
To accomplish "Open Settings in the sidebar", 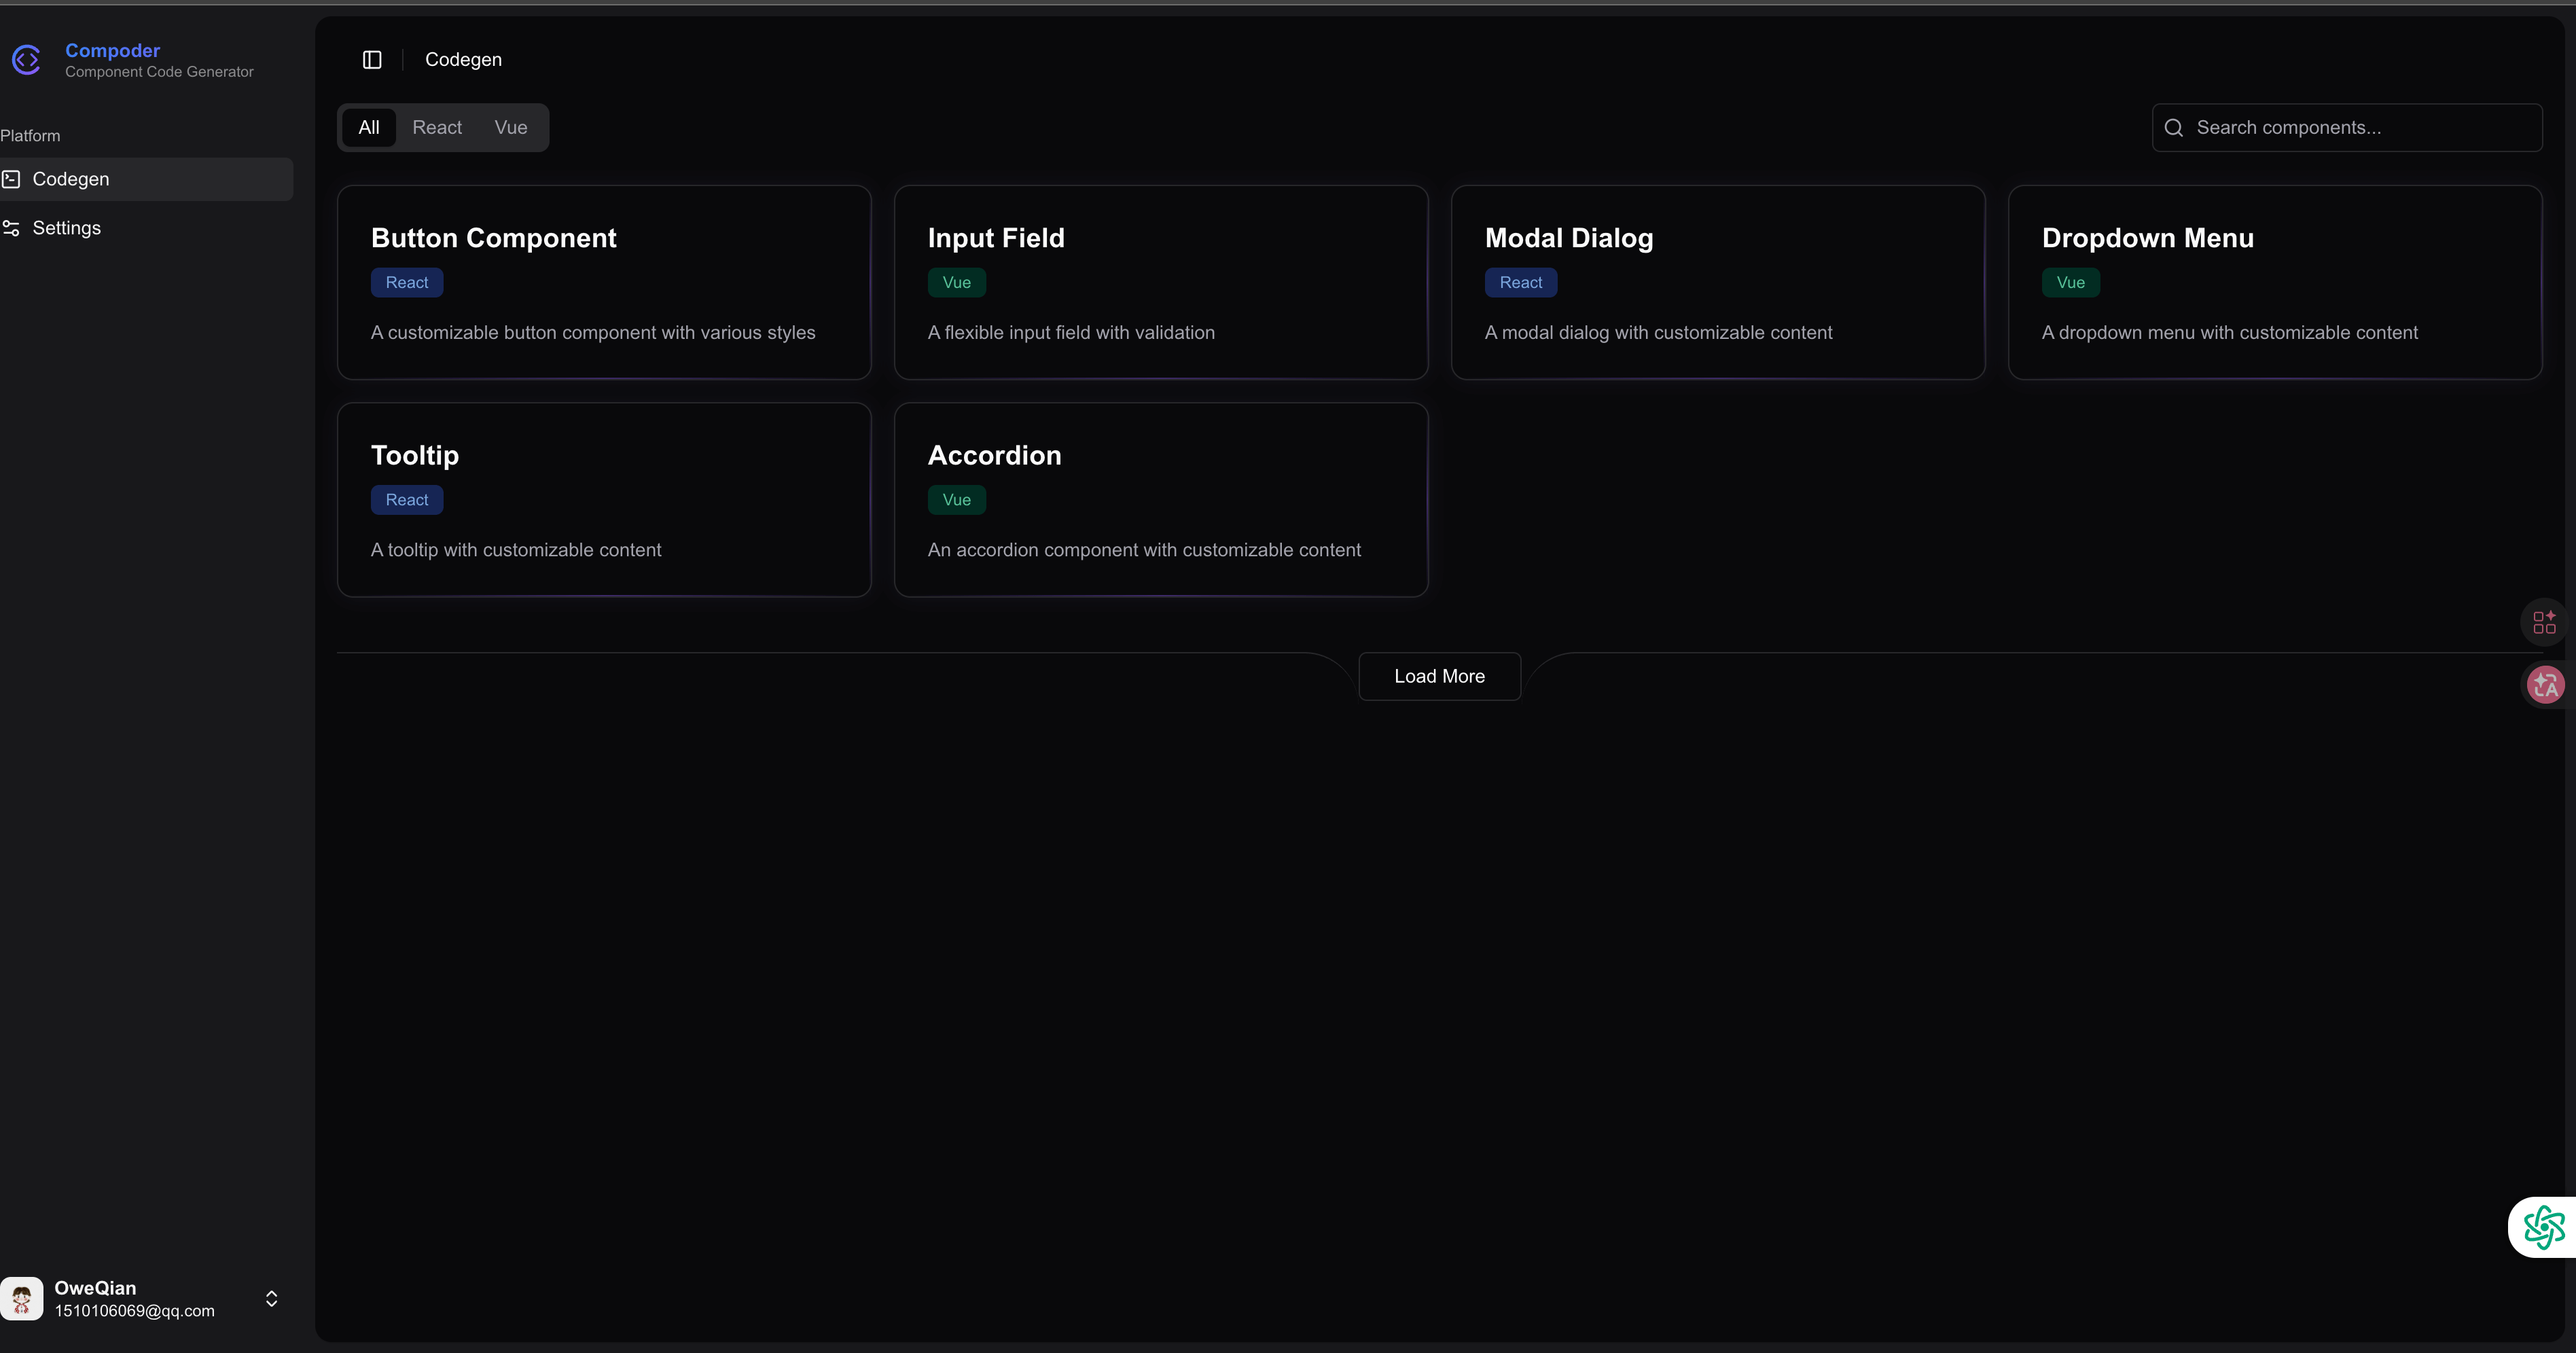I will point(67,228).
